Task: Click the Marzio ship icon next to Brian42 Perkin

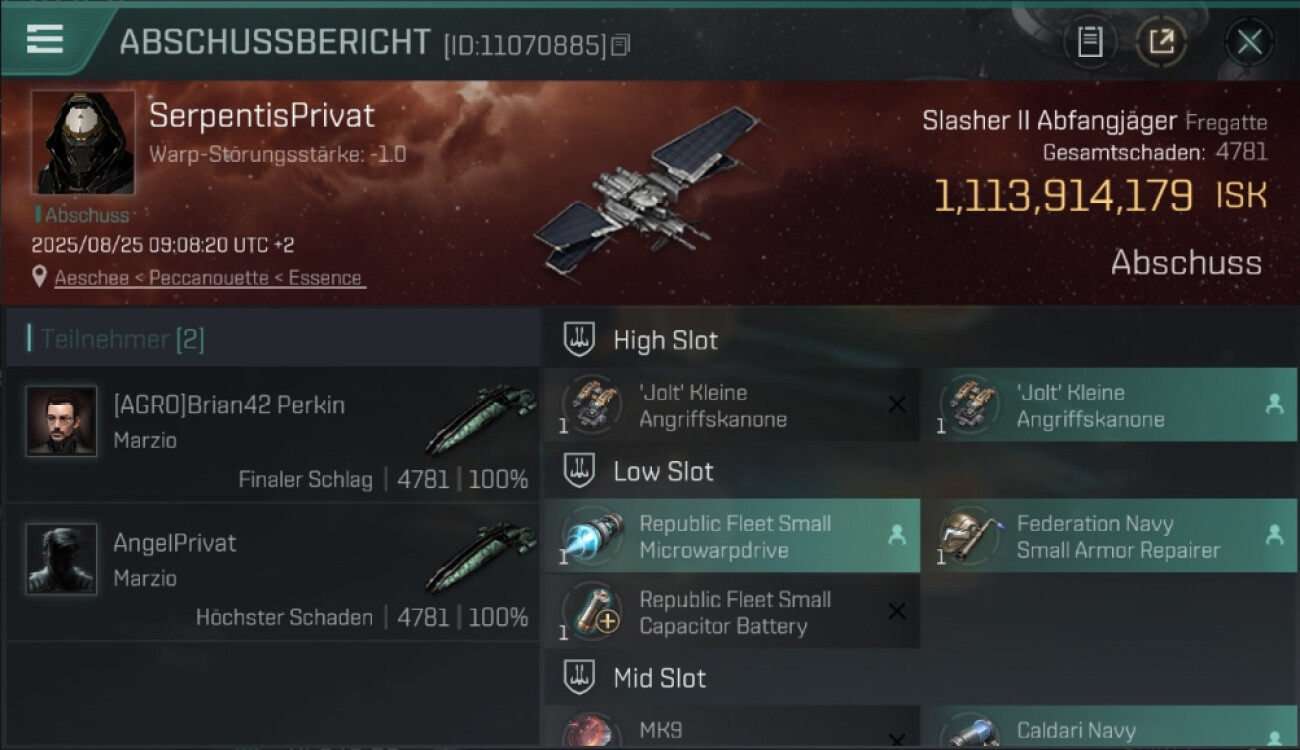Action: [481, 419]
